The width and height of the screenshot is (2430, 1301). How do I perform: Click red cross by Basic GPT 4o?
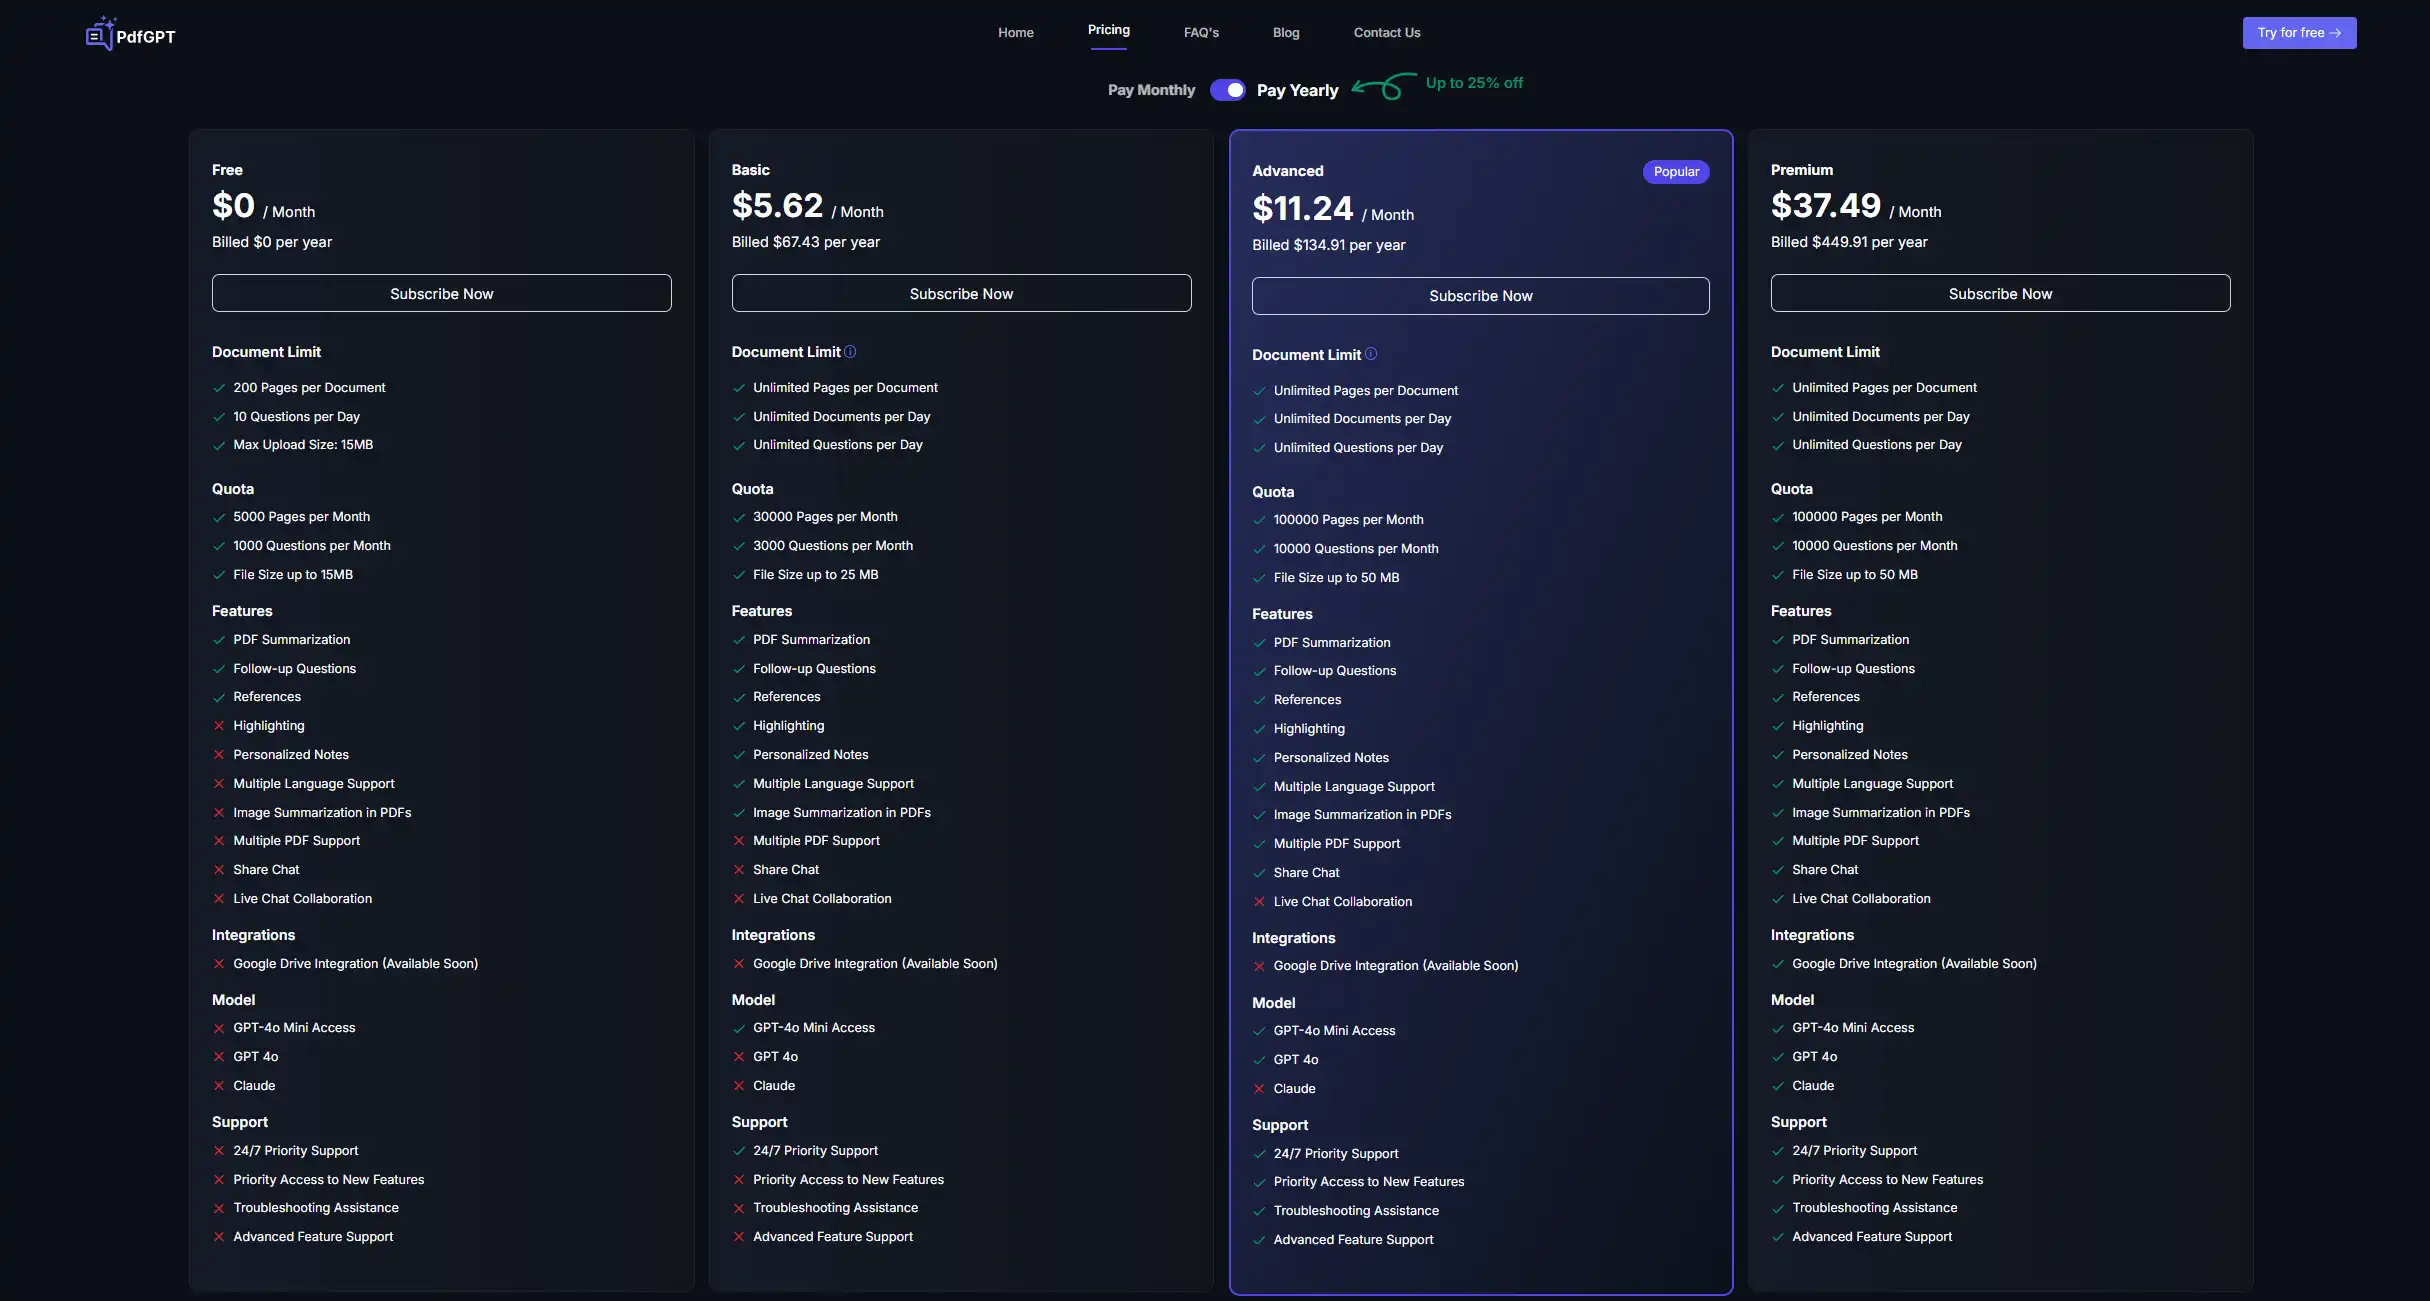(x=739, y=1057)
